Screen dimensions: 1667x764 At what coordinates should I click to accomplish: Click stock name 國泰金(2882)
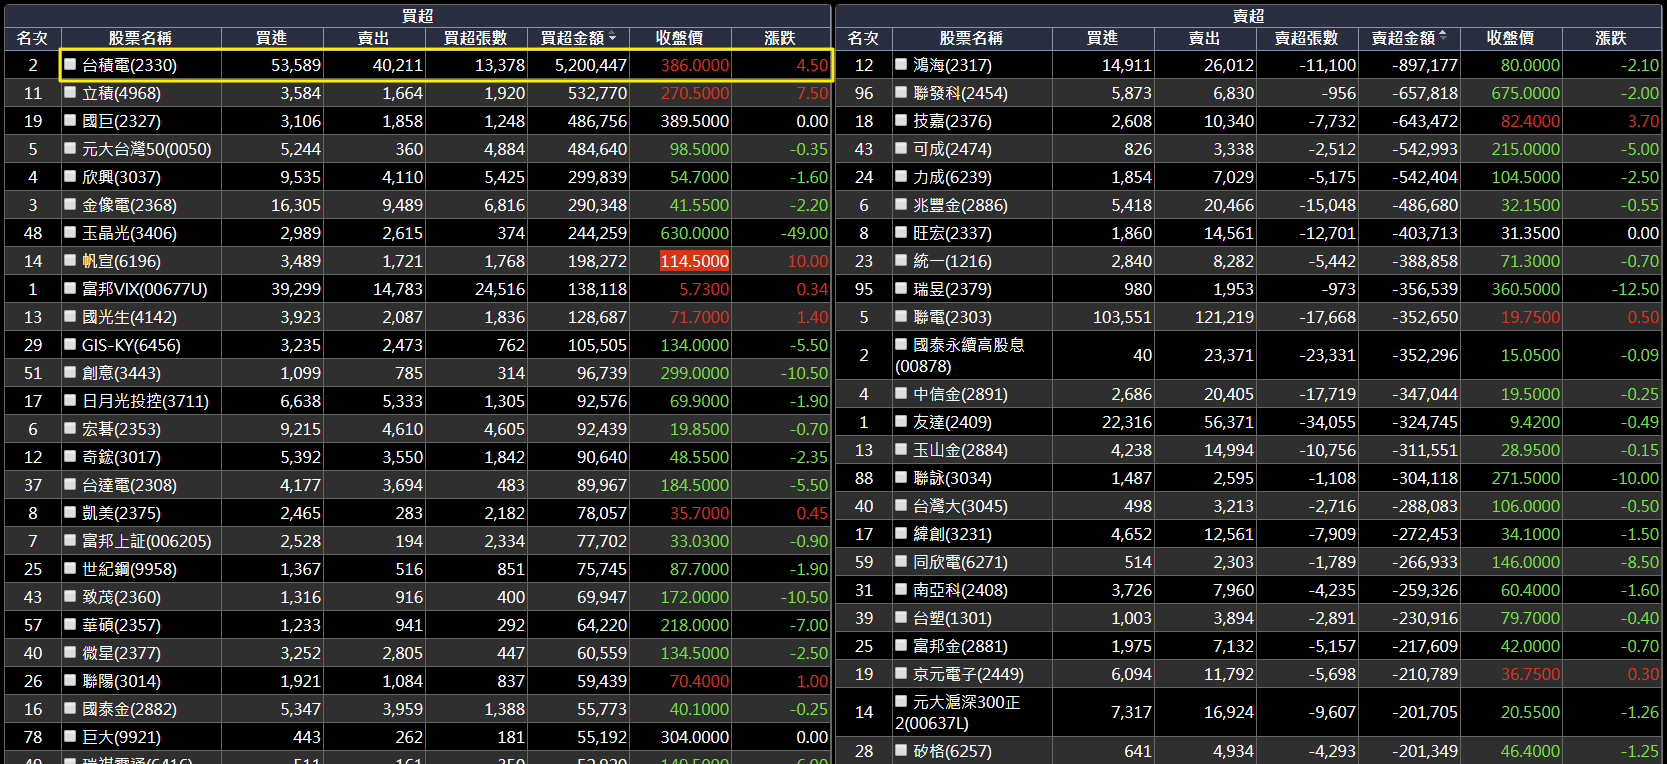click(x=129, y=709)
